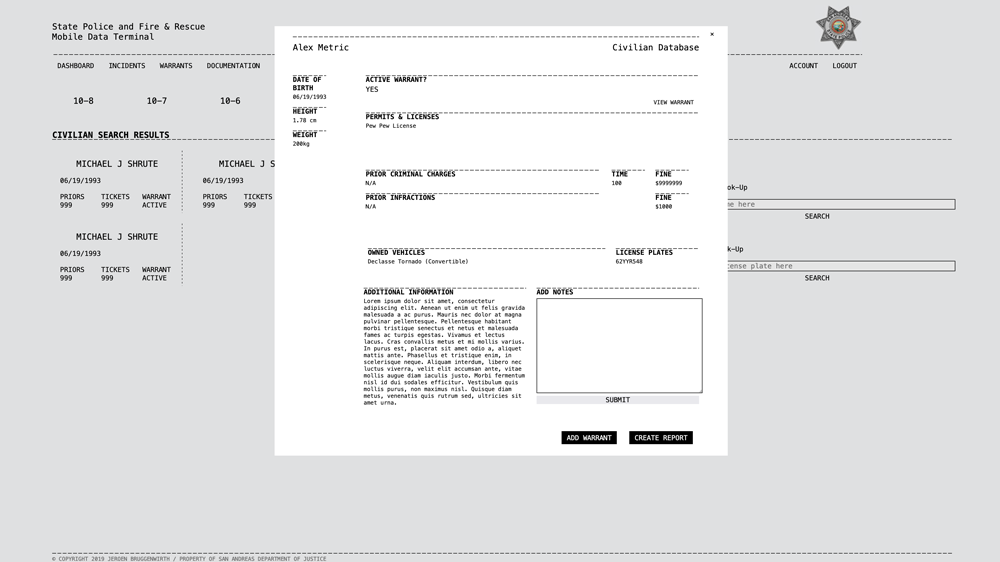
Task: Log out of the terminal
Action: point(844,66)
